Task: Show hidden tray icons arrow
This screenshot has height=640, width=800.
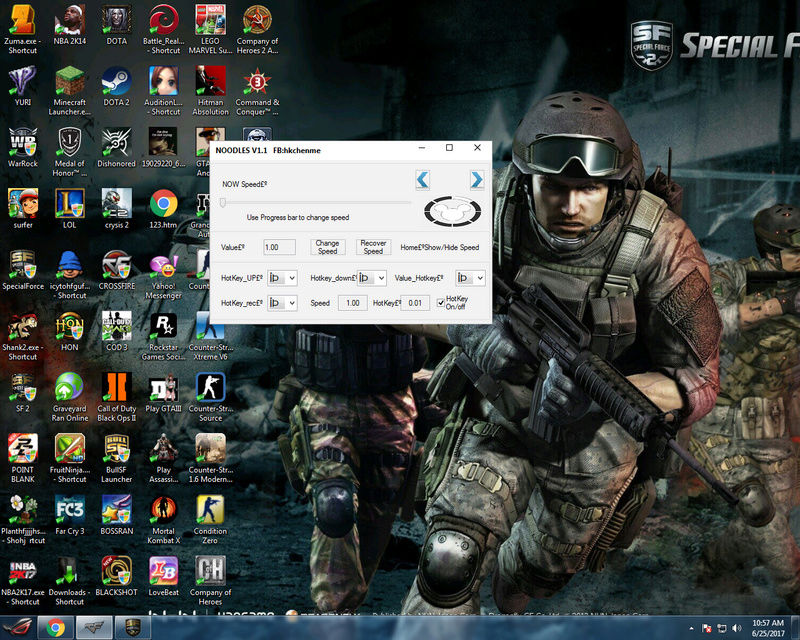Action: [x=691, y=628]
